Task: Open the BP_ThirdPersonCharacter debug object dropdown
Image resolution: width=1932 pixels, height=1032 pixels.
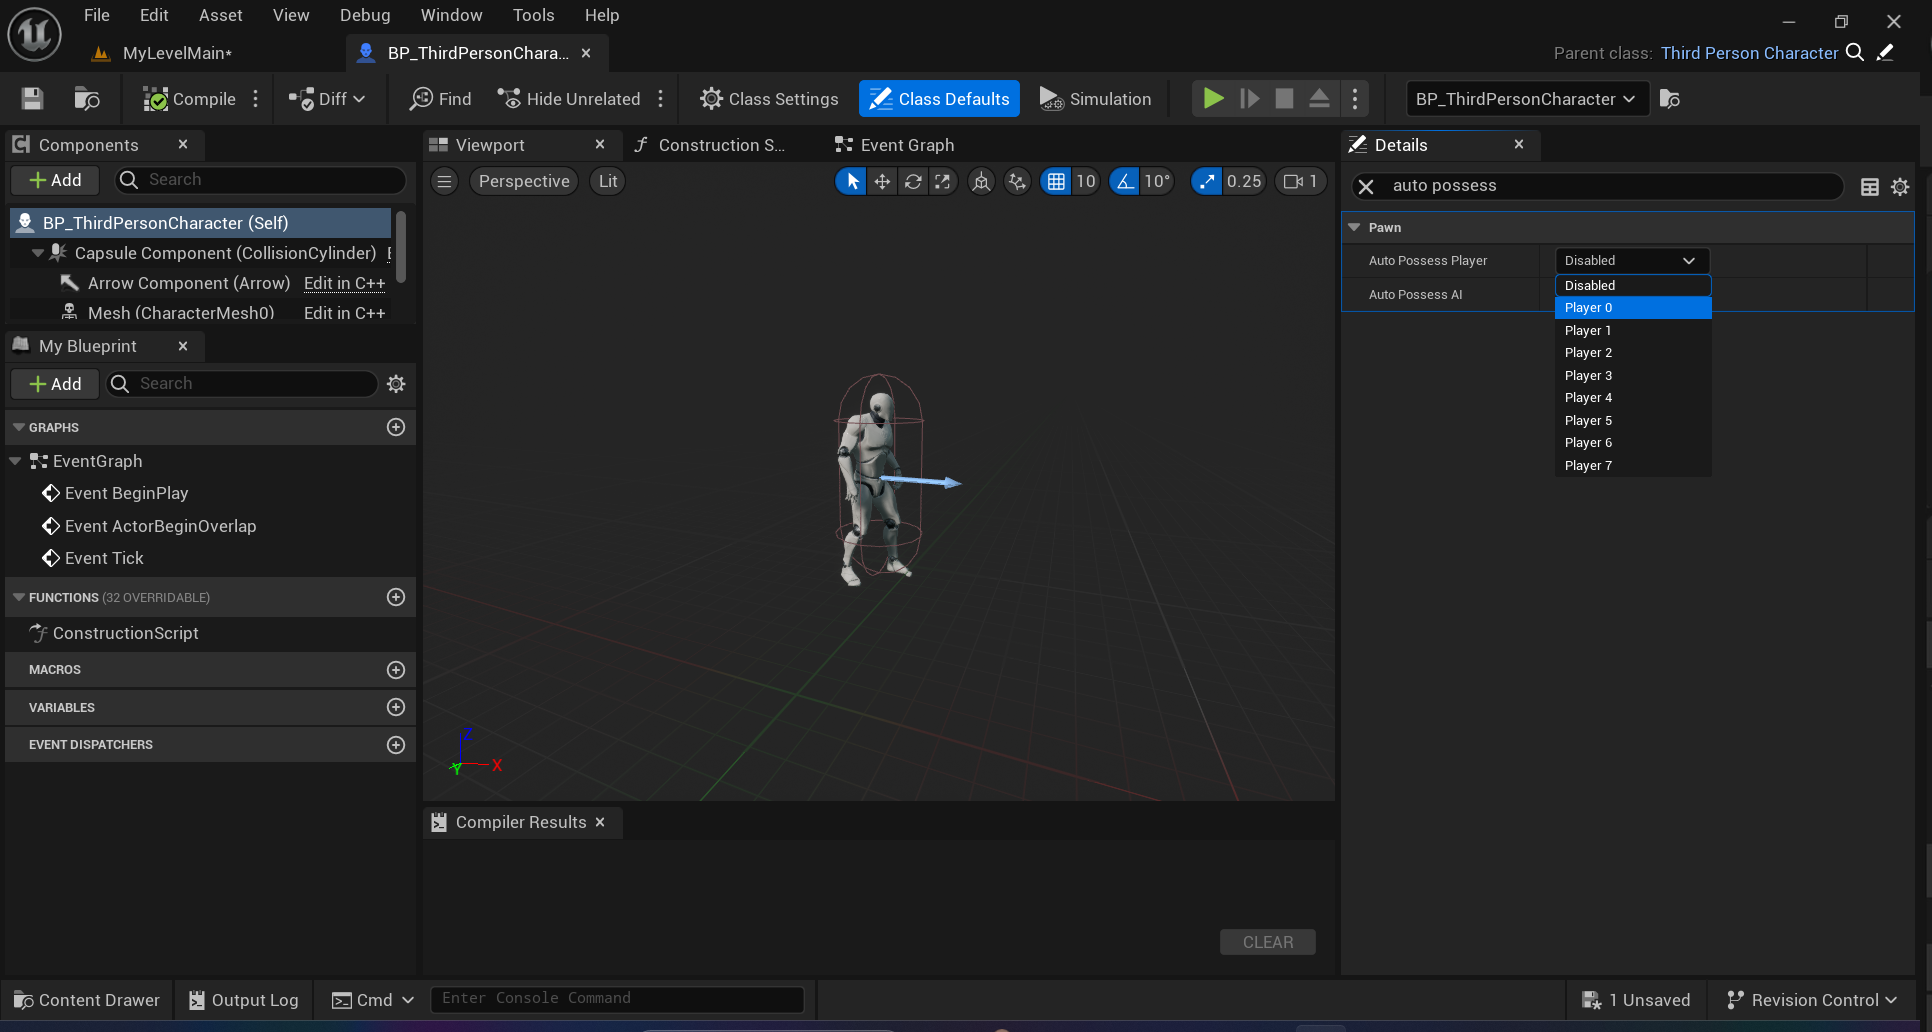Action: click(x=1526, y=98)
